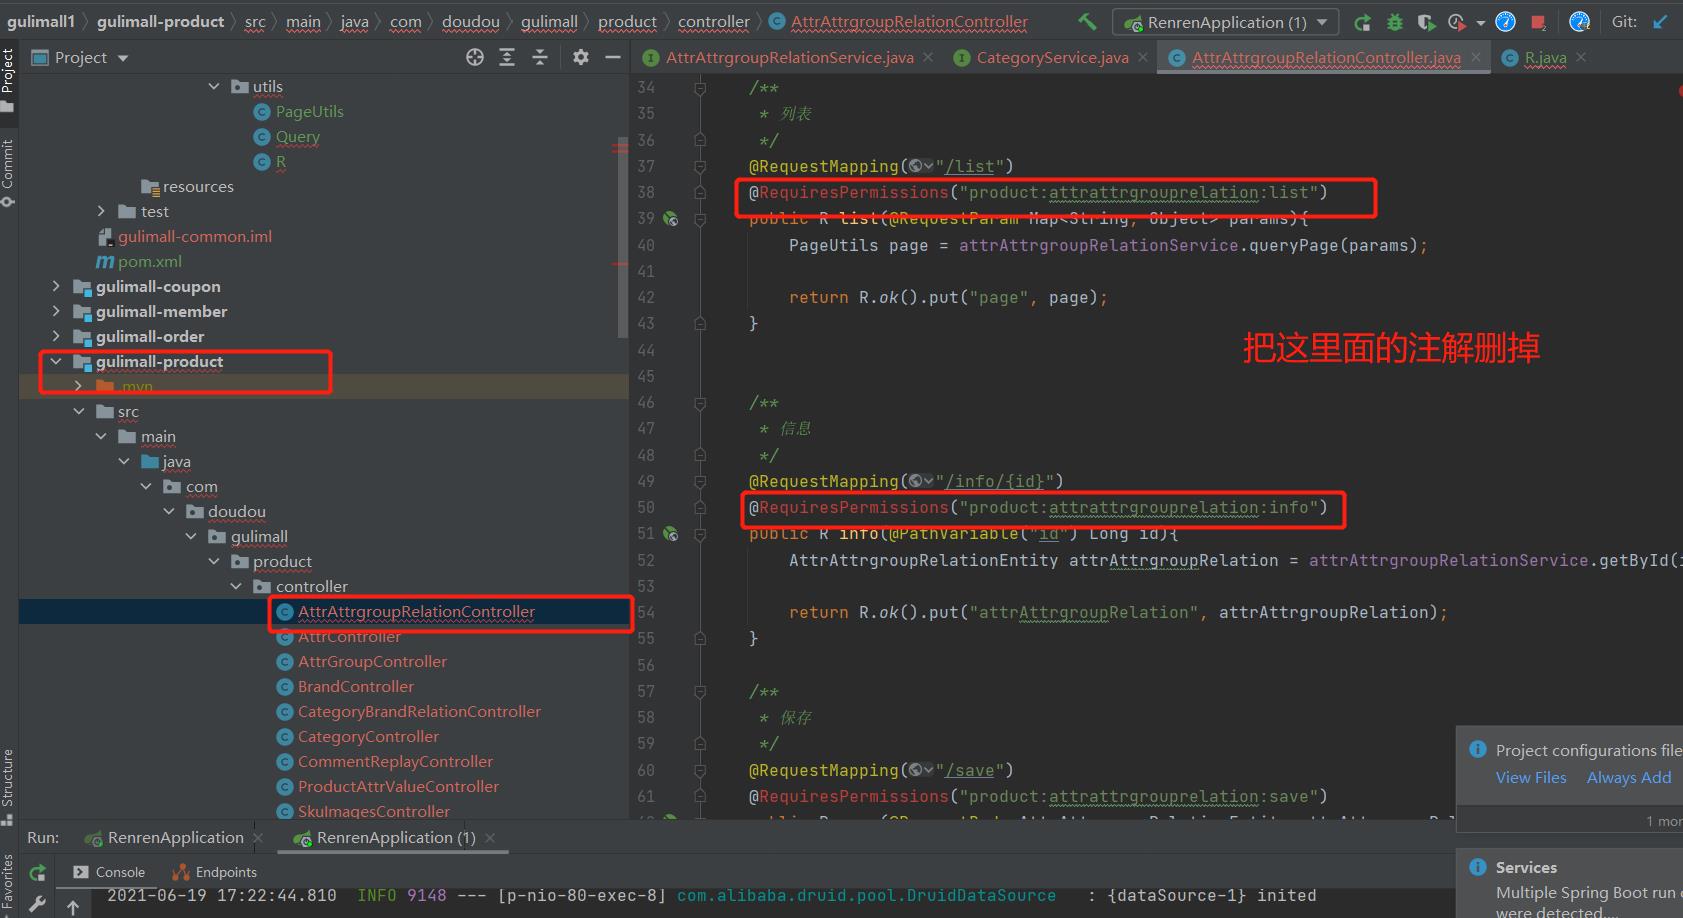The width and height of the screenshot is (1683, 918).
Task: Fold the list method body at line 39
Action: tap(700, 219)
